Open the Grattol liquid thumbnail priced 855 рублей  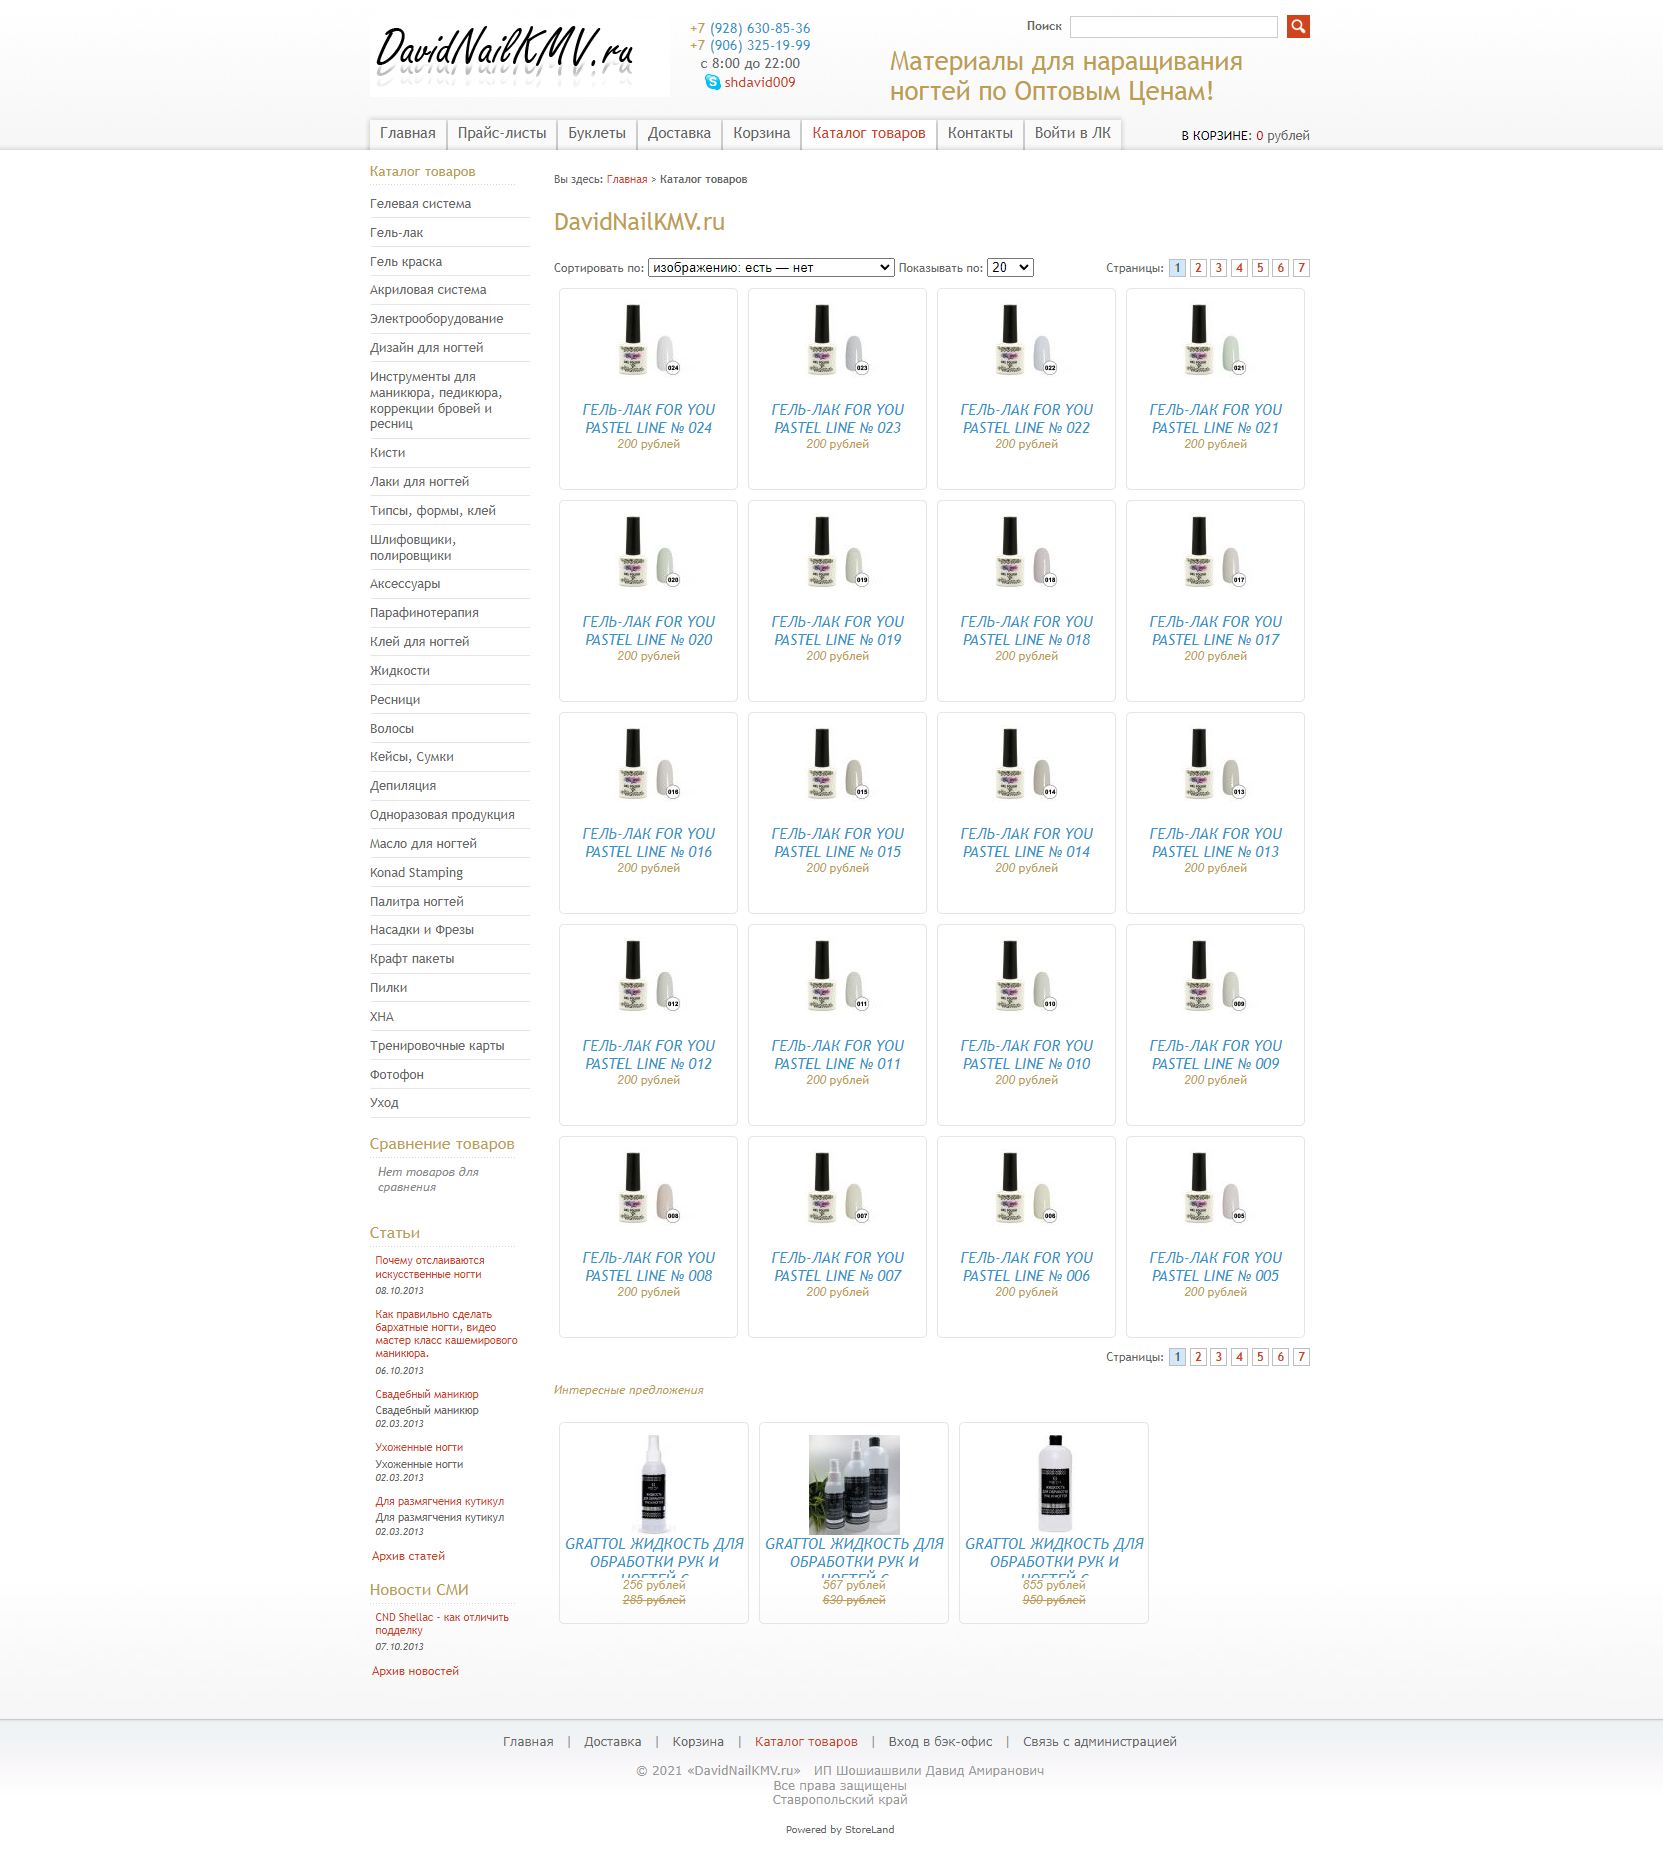[1054, 1484]
